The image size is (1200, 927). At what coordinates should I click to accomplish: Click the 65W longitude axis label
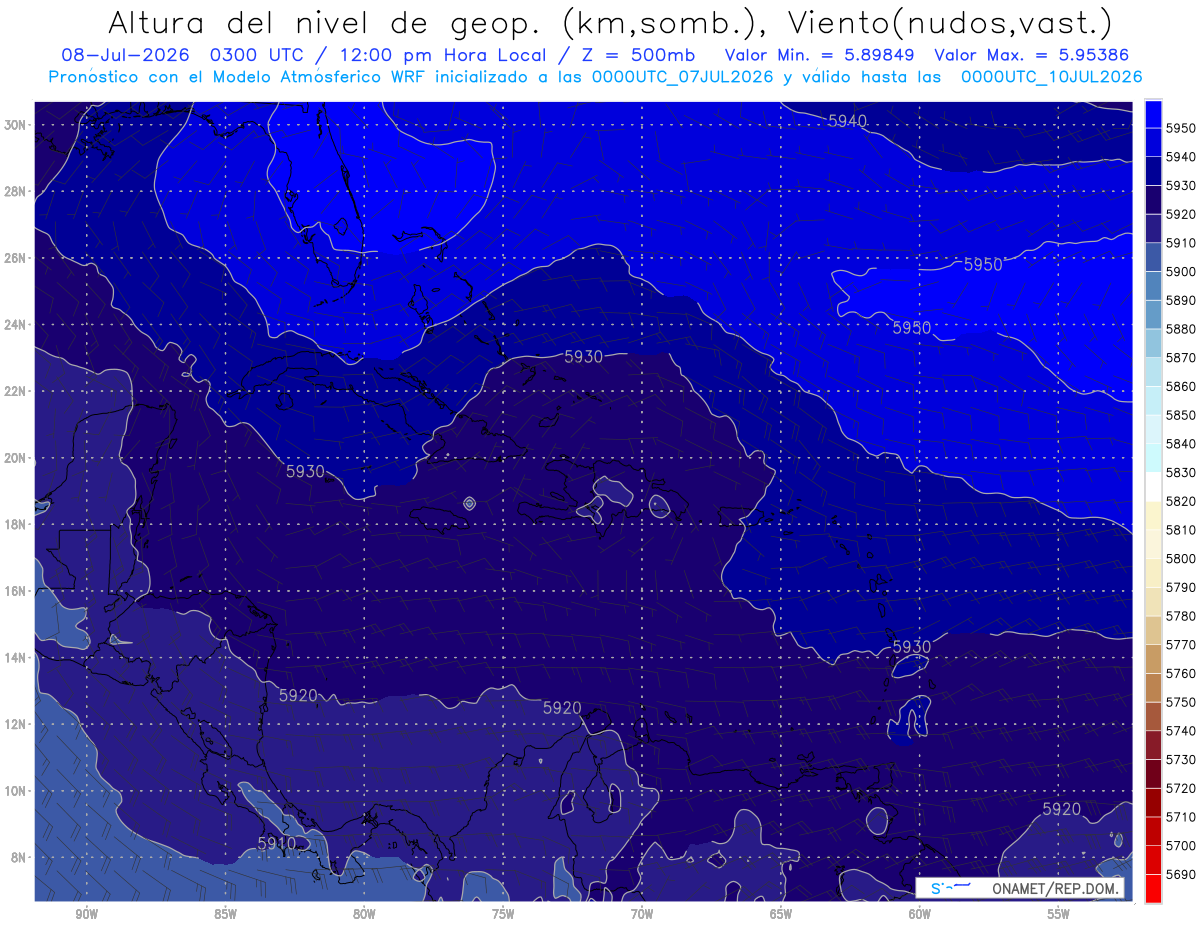781,914
